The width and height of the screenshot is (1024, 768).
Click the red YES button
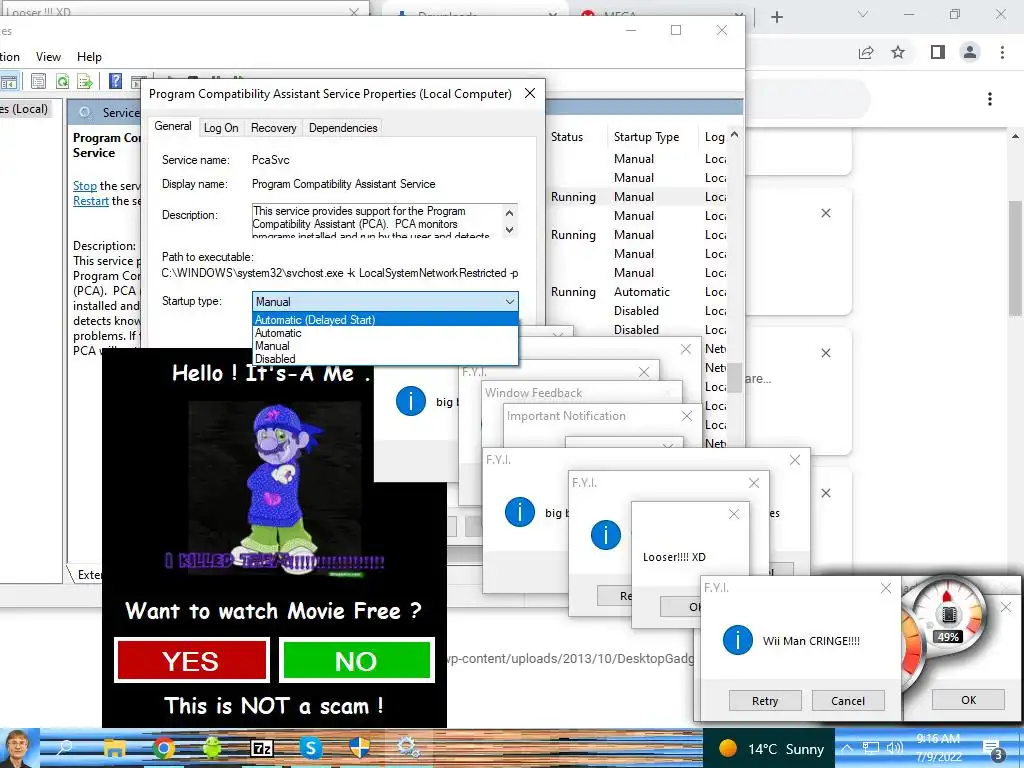pos(191,661)
